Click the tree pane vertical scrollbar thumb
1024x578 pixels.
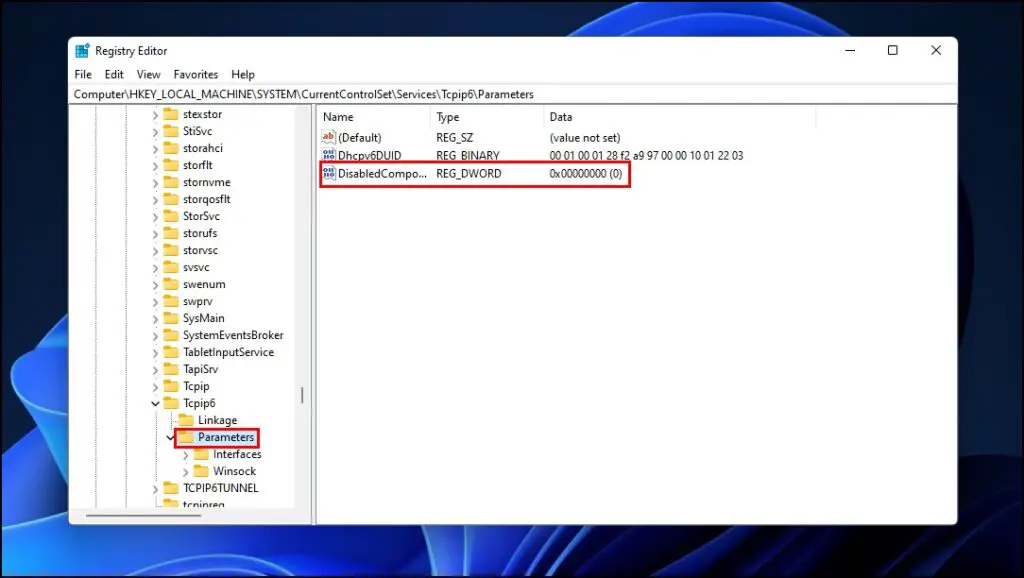click(302, 395)
